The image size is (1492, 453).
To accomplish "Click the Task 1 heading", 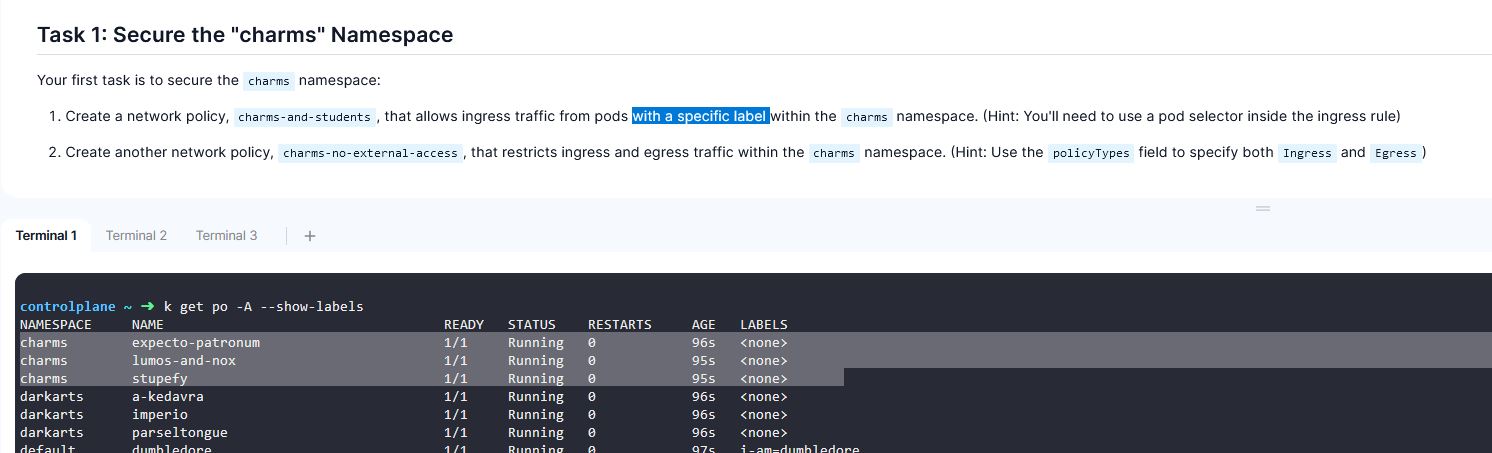I will point(245,35).
